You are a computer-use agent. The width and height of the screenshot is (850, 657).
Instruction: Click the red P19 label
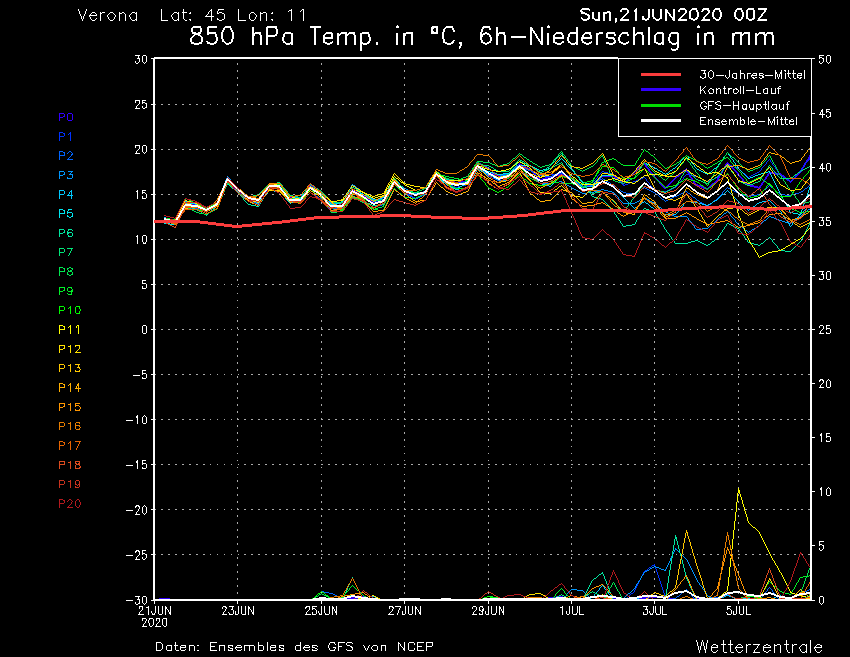pyautogui.click(x=69, y=484)
